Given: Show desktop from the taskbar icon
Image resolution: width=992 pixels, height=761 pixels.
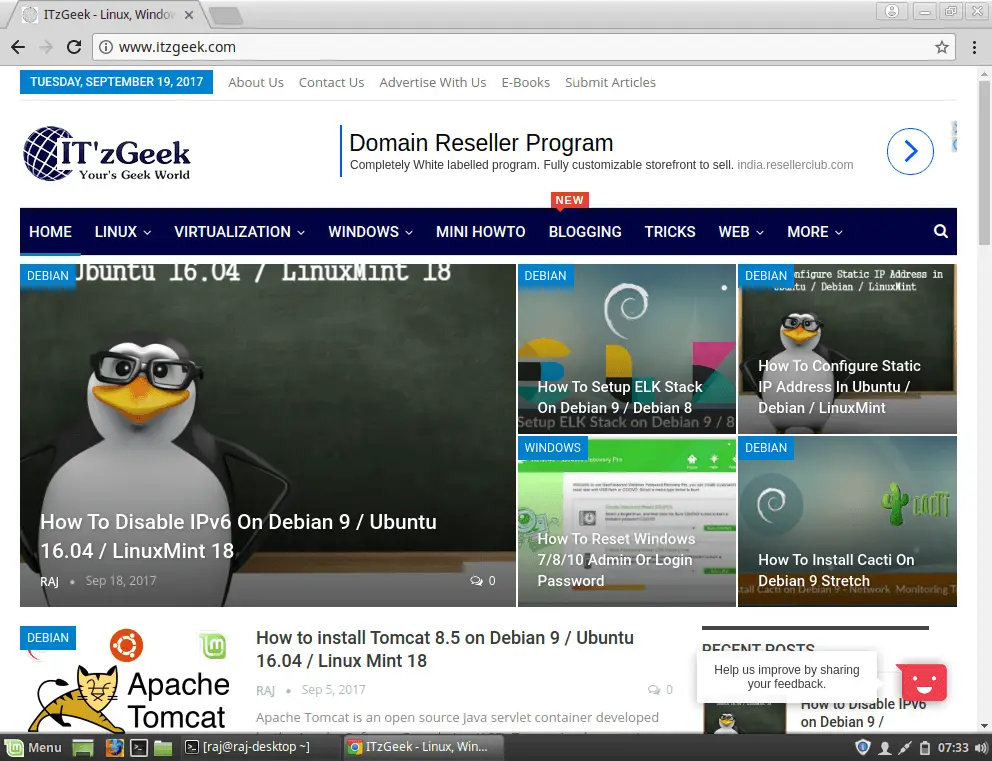Looking at the screenshot, I should coord(83,748).
